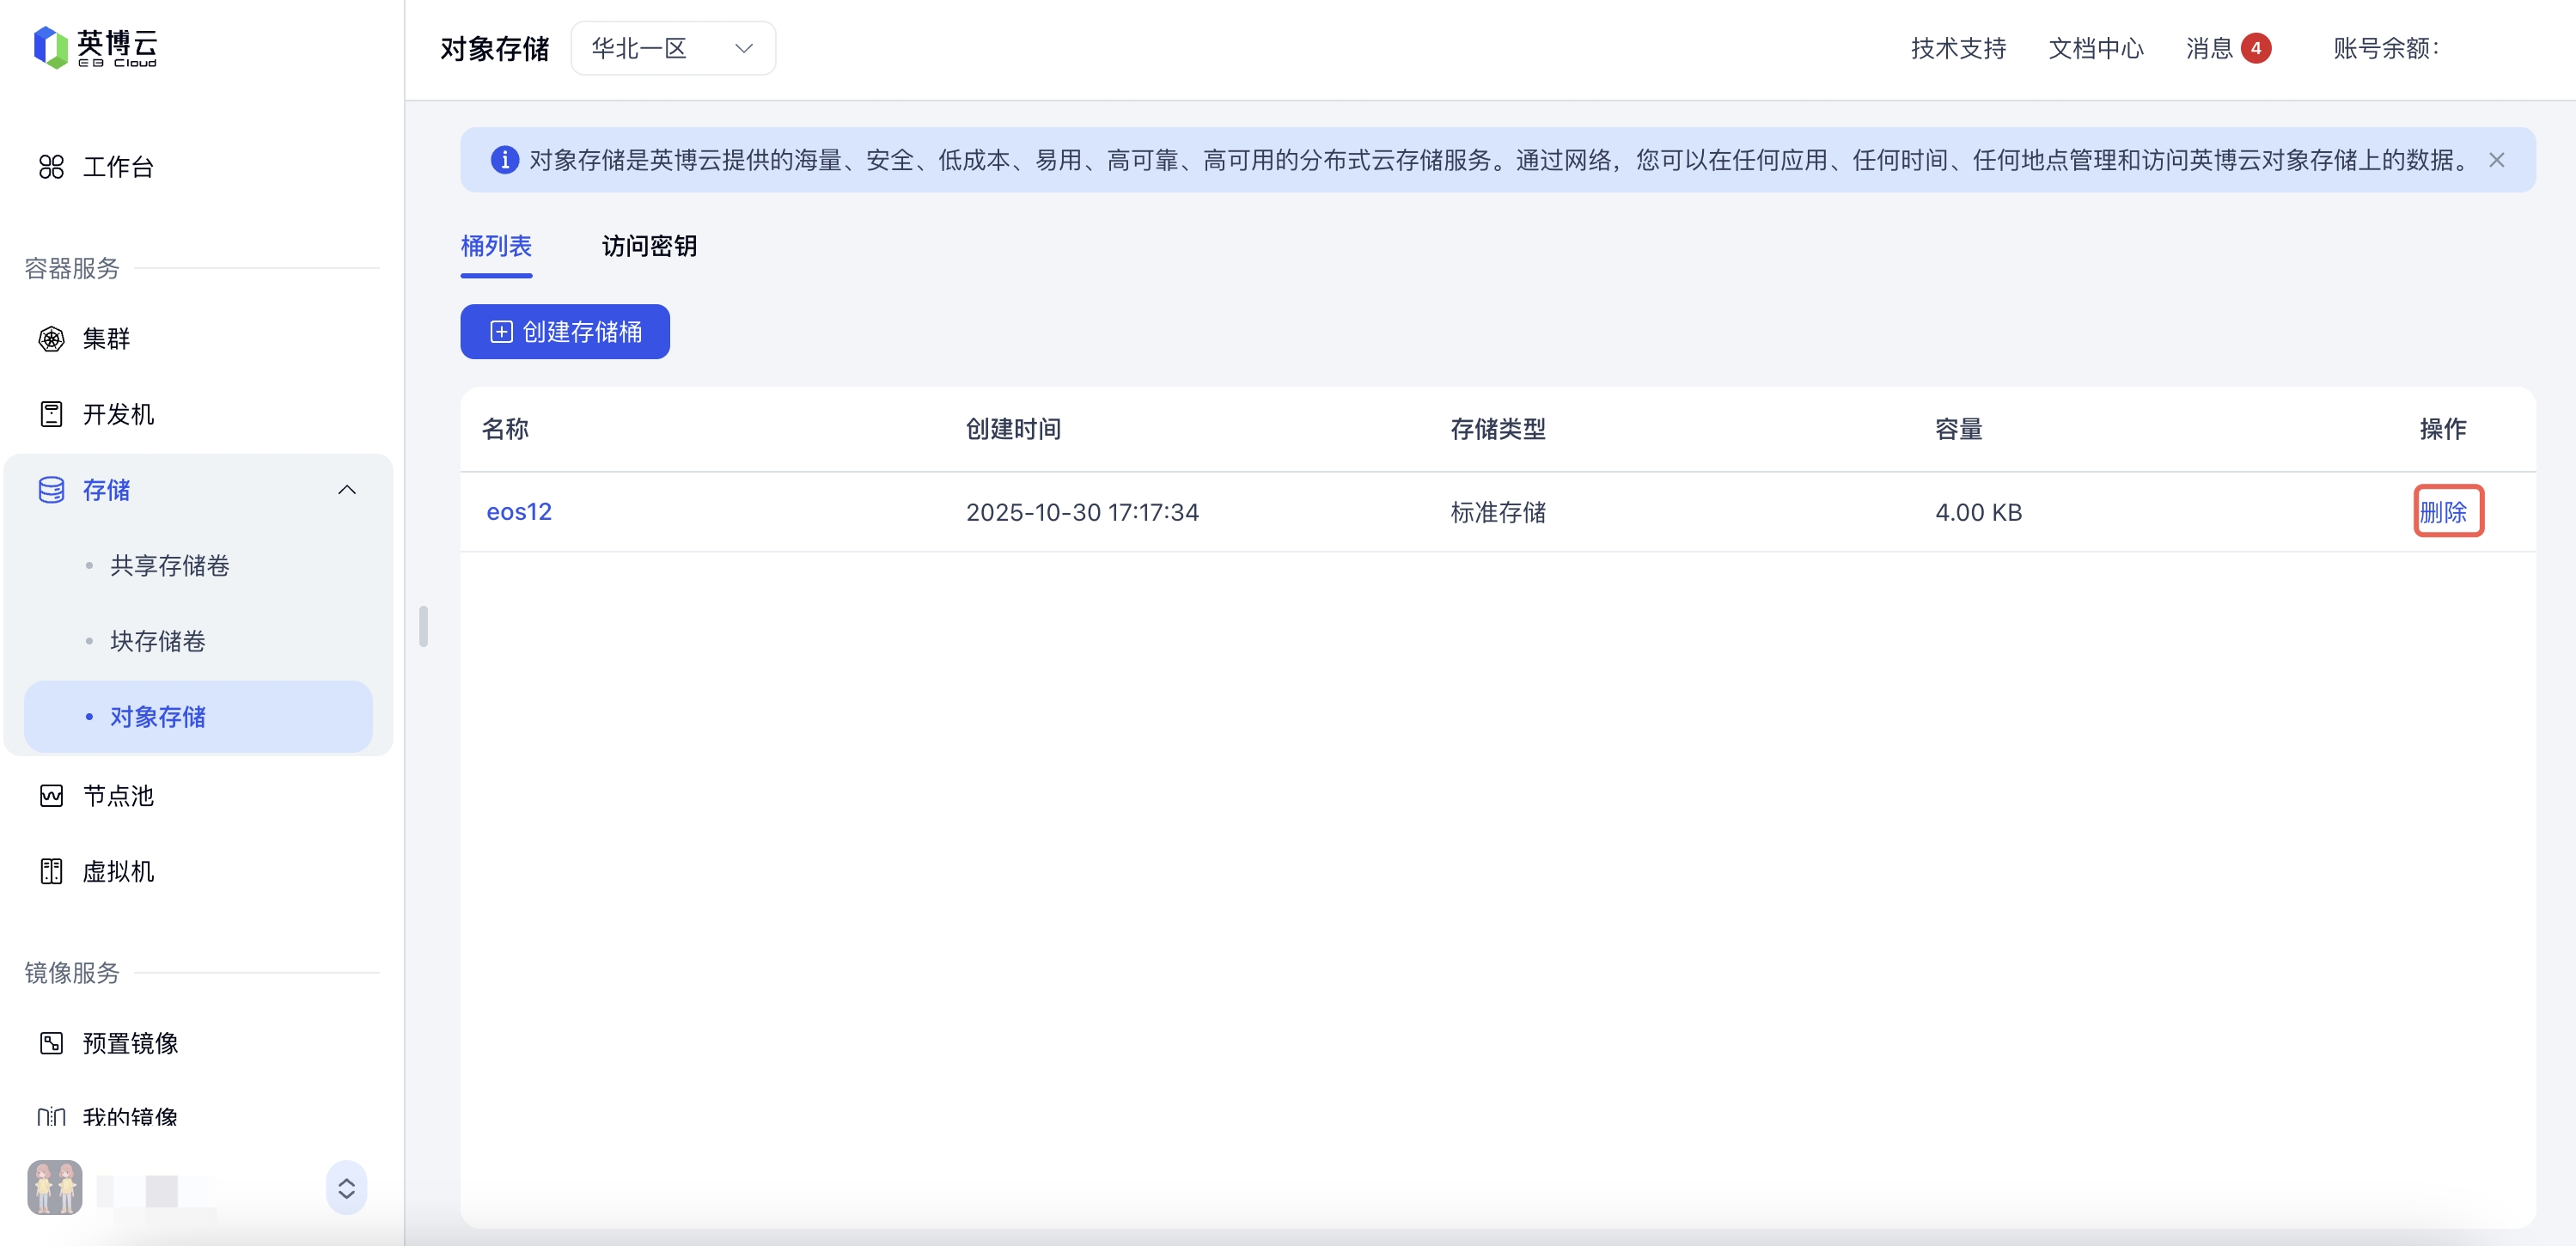Click the 节点池 node pool icon
Screen dimensions: 2576x1246
click(x=51, y=796)
